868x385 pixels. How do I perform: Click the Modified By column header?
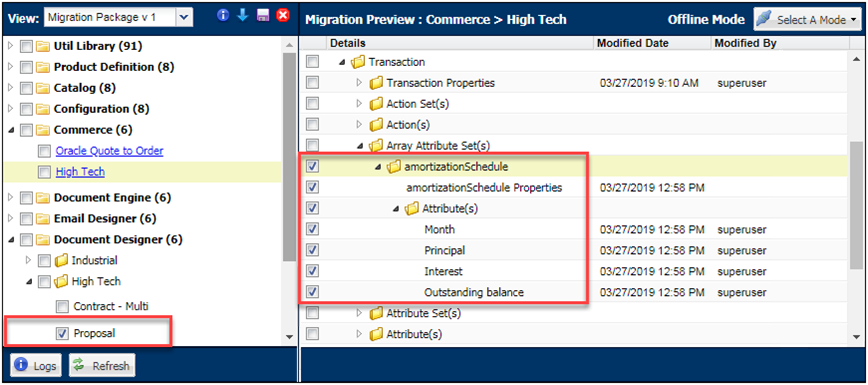[x=779, y=43]
